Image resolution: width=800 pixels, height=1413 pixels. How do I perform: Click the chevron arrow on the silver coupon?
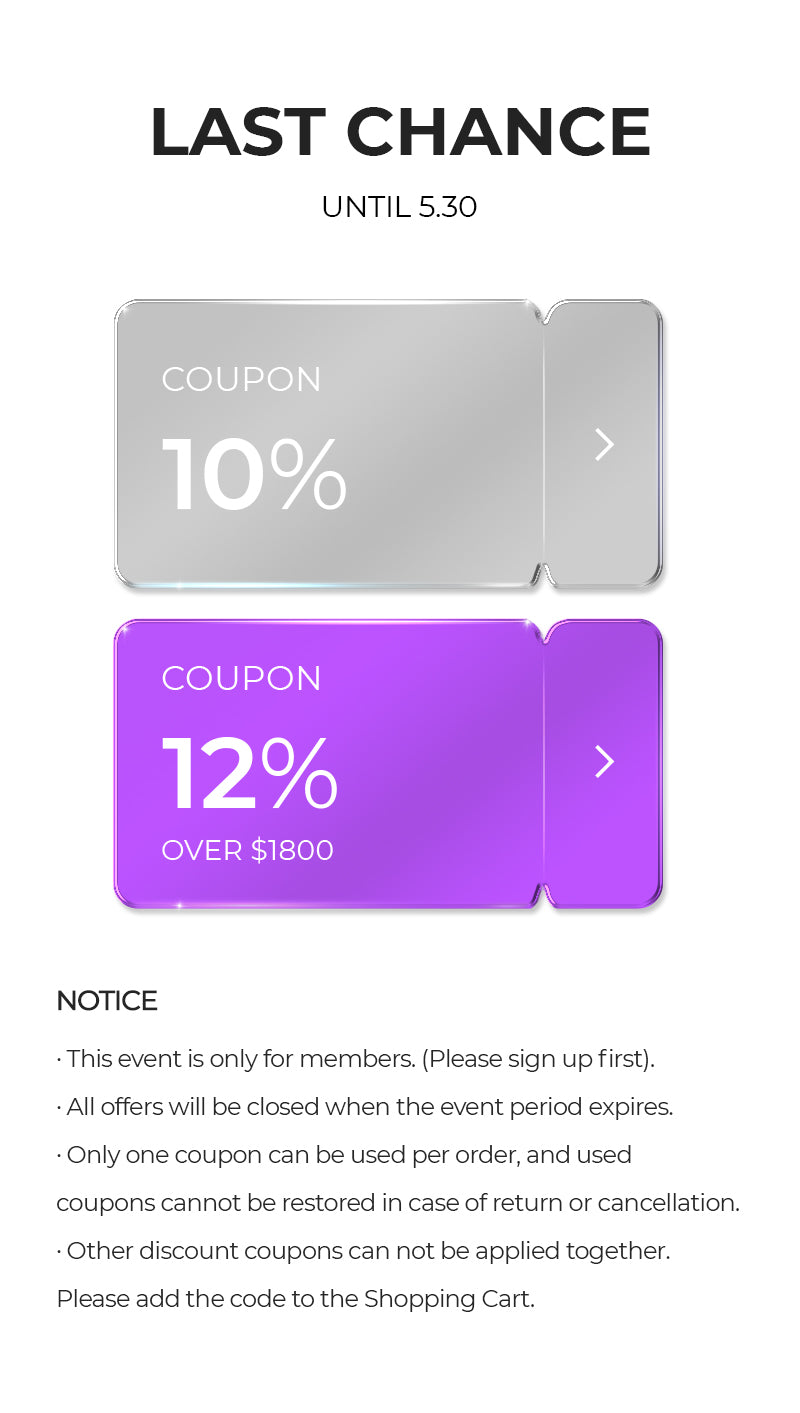pos(604,445)
